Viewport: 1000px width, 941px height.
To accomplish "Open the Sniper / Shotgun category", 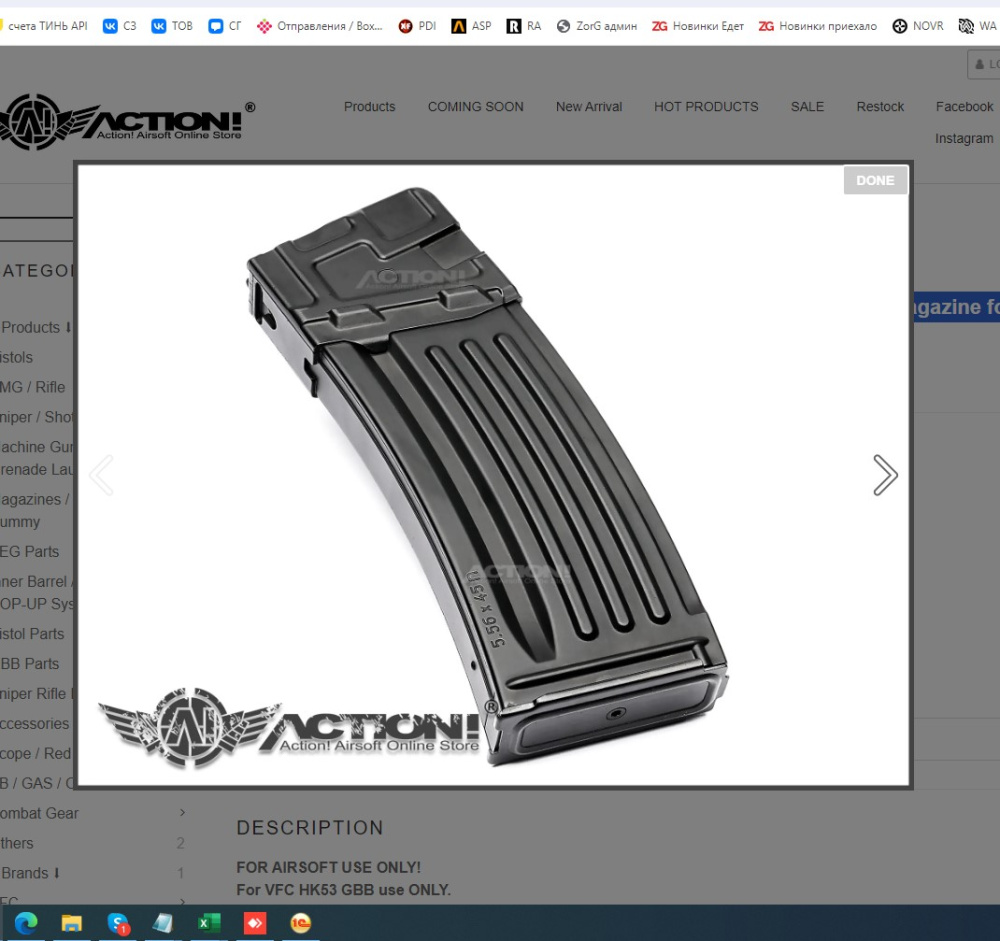I will click(x=37, y=417).
